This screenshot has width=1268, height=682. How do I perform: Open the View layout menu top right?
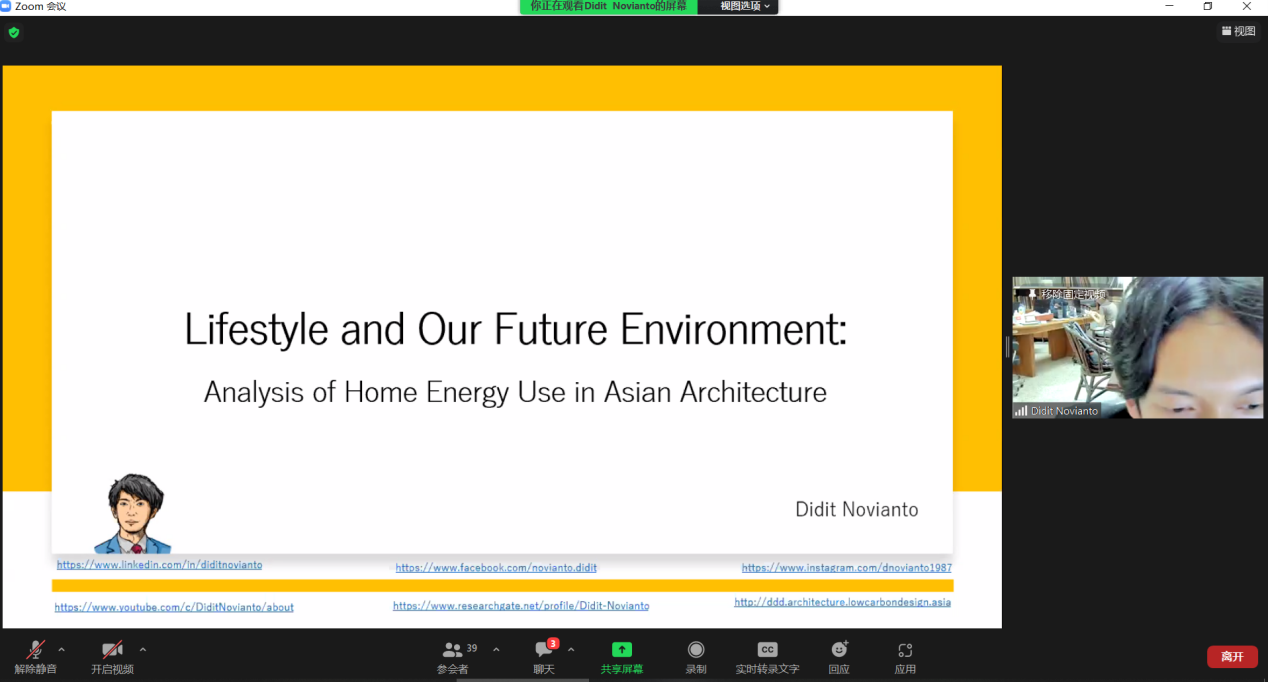[x=1238, y=31]
